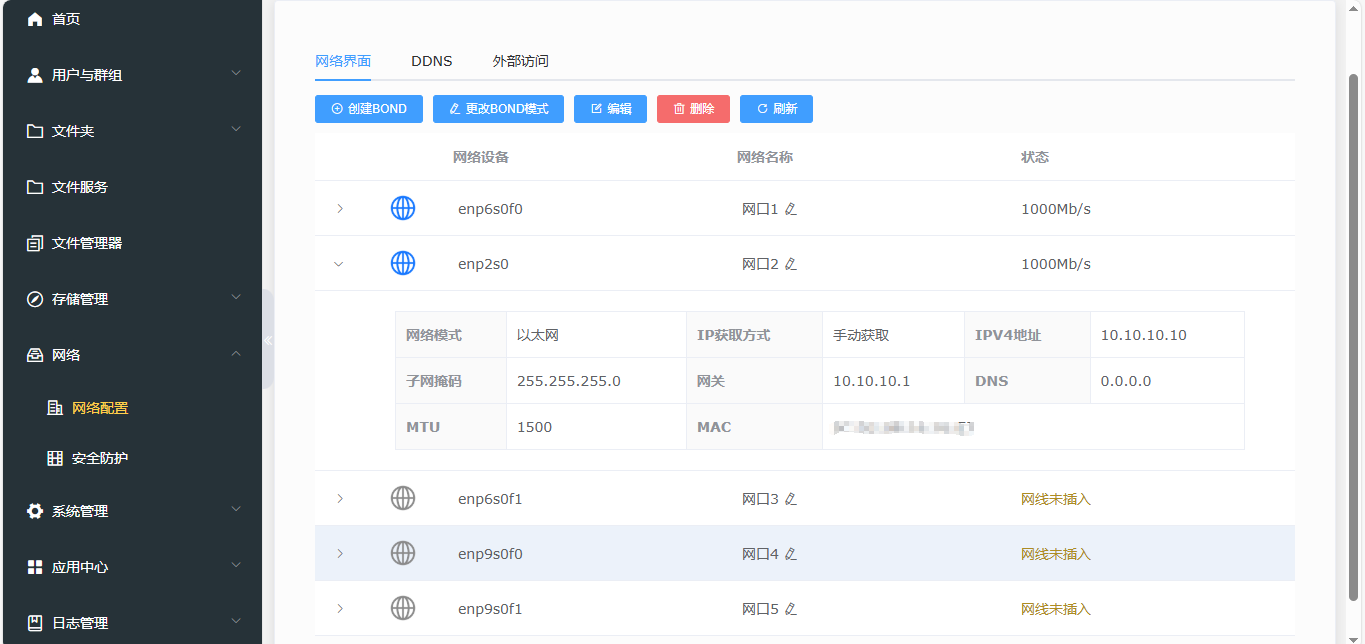Expand the enp6s0f0 network interface row

click(x=340, y=209)
